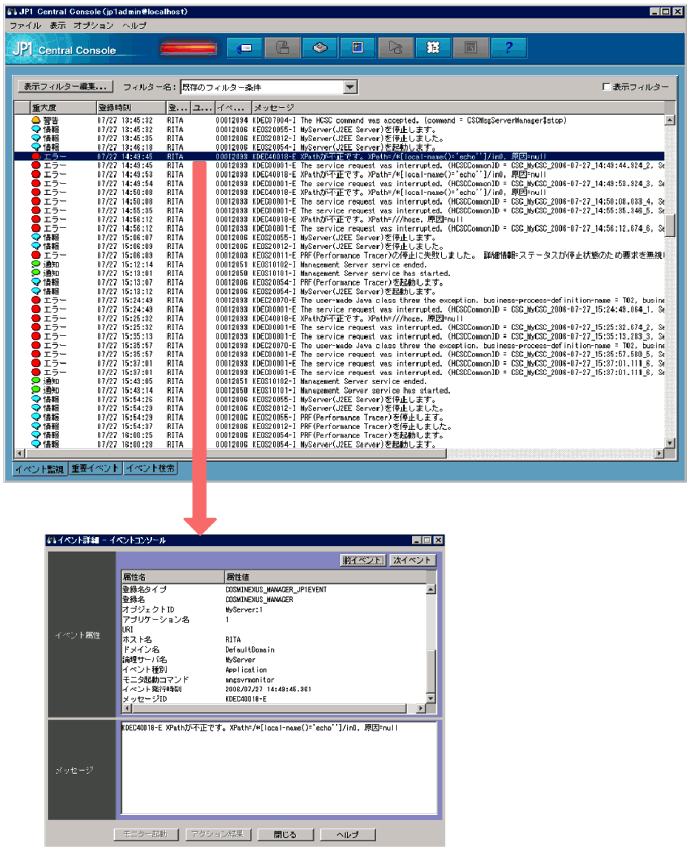Open the フィルター名 dropdown arrow

pyautogui.click(x=350, y=87)
